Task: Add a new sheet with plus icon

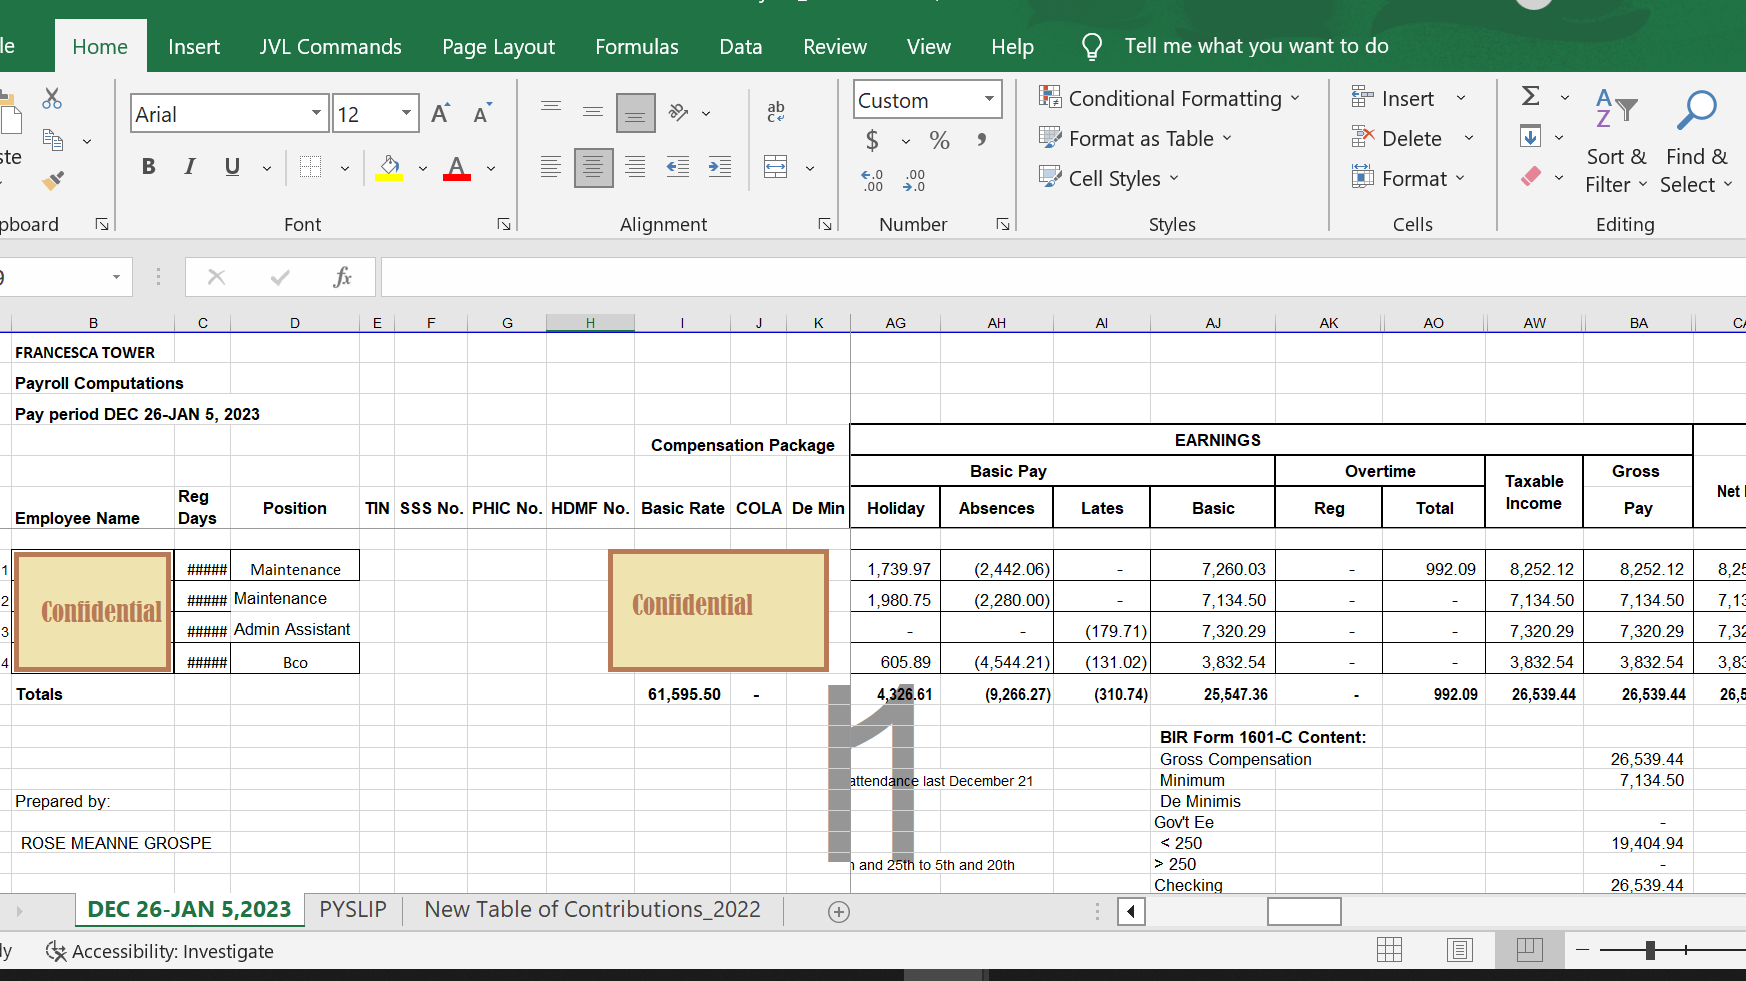Action: point(839,911)
